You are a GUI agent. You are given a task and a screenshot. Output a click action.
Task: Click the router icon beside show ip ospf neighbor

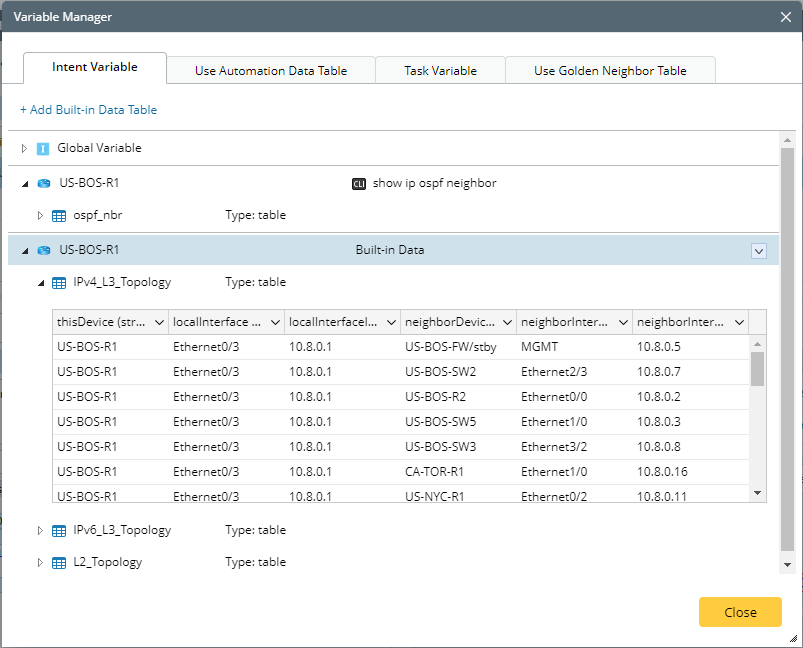pyautogui.click(x=43, y=184)
